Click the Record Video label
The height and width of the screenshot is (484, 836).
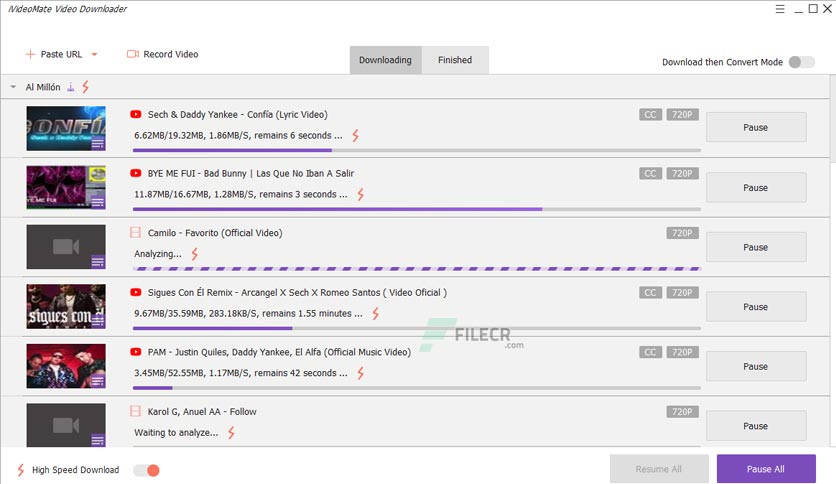point(171,54)
